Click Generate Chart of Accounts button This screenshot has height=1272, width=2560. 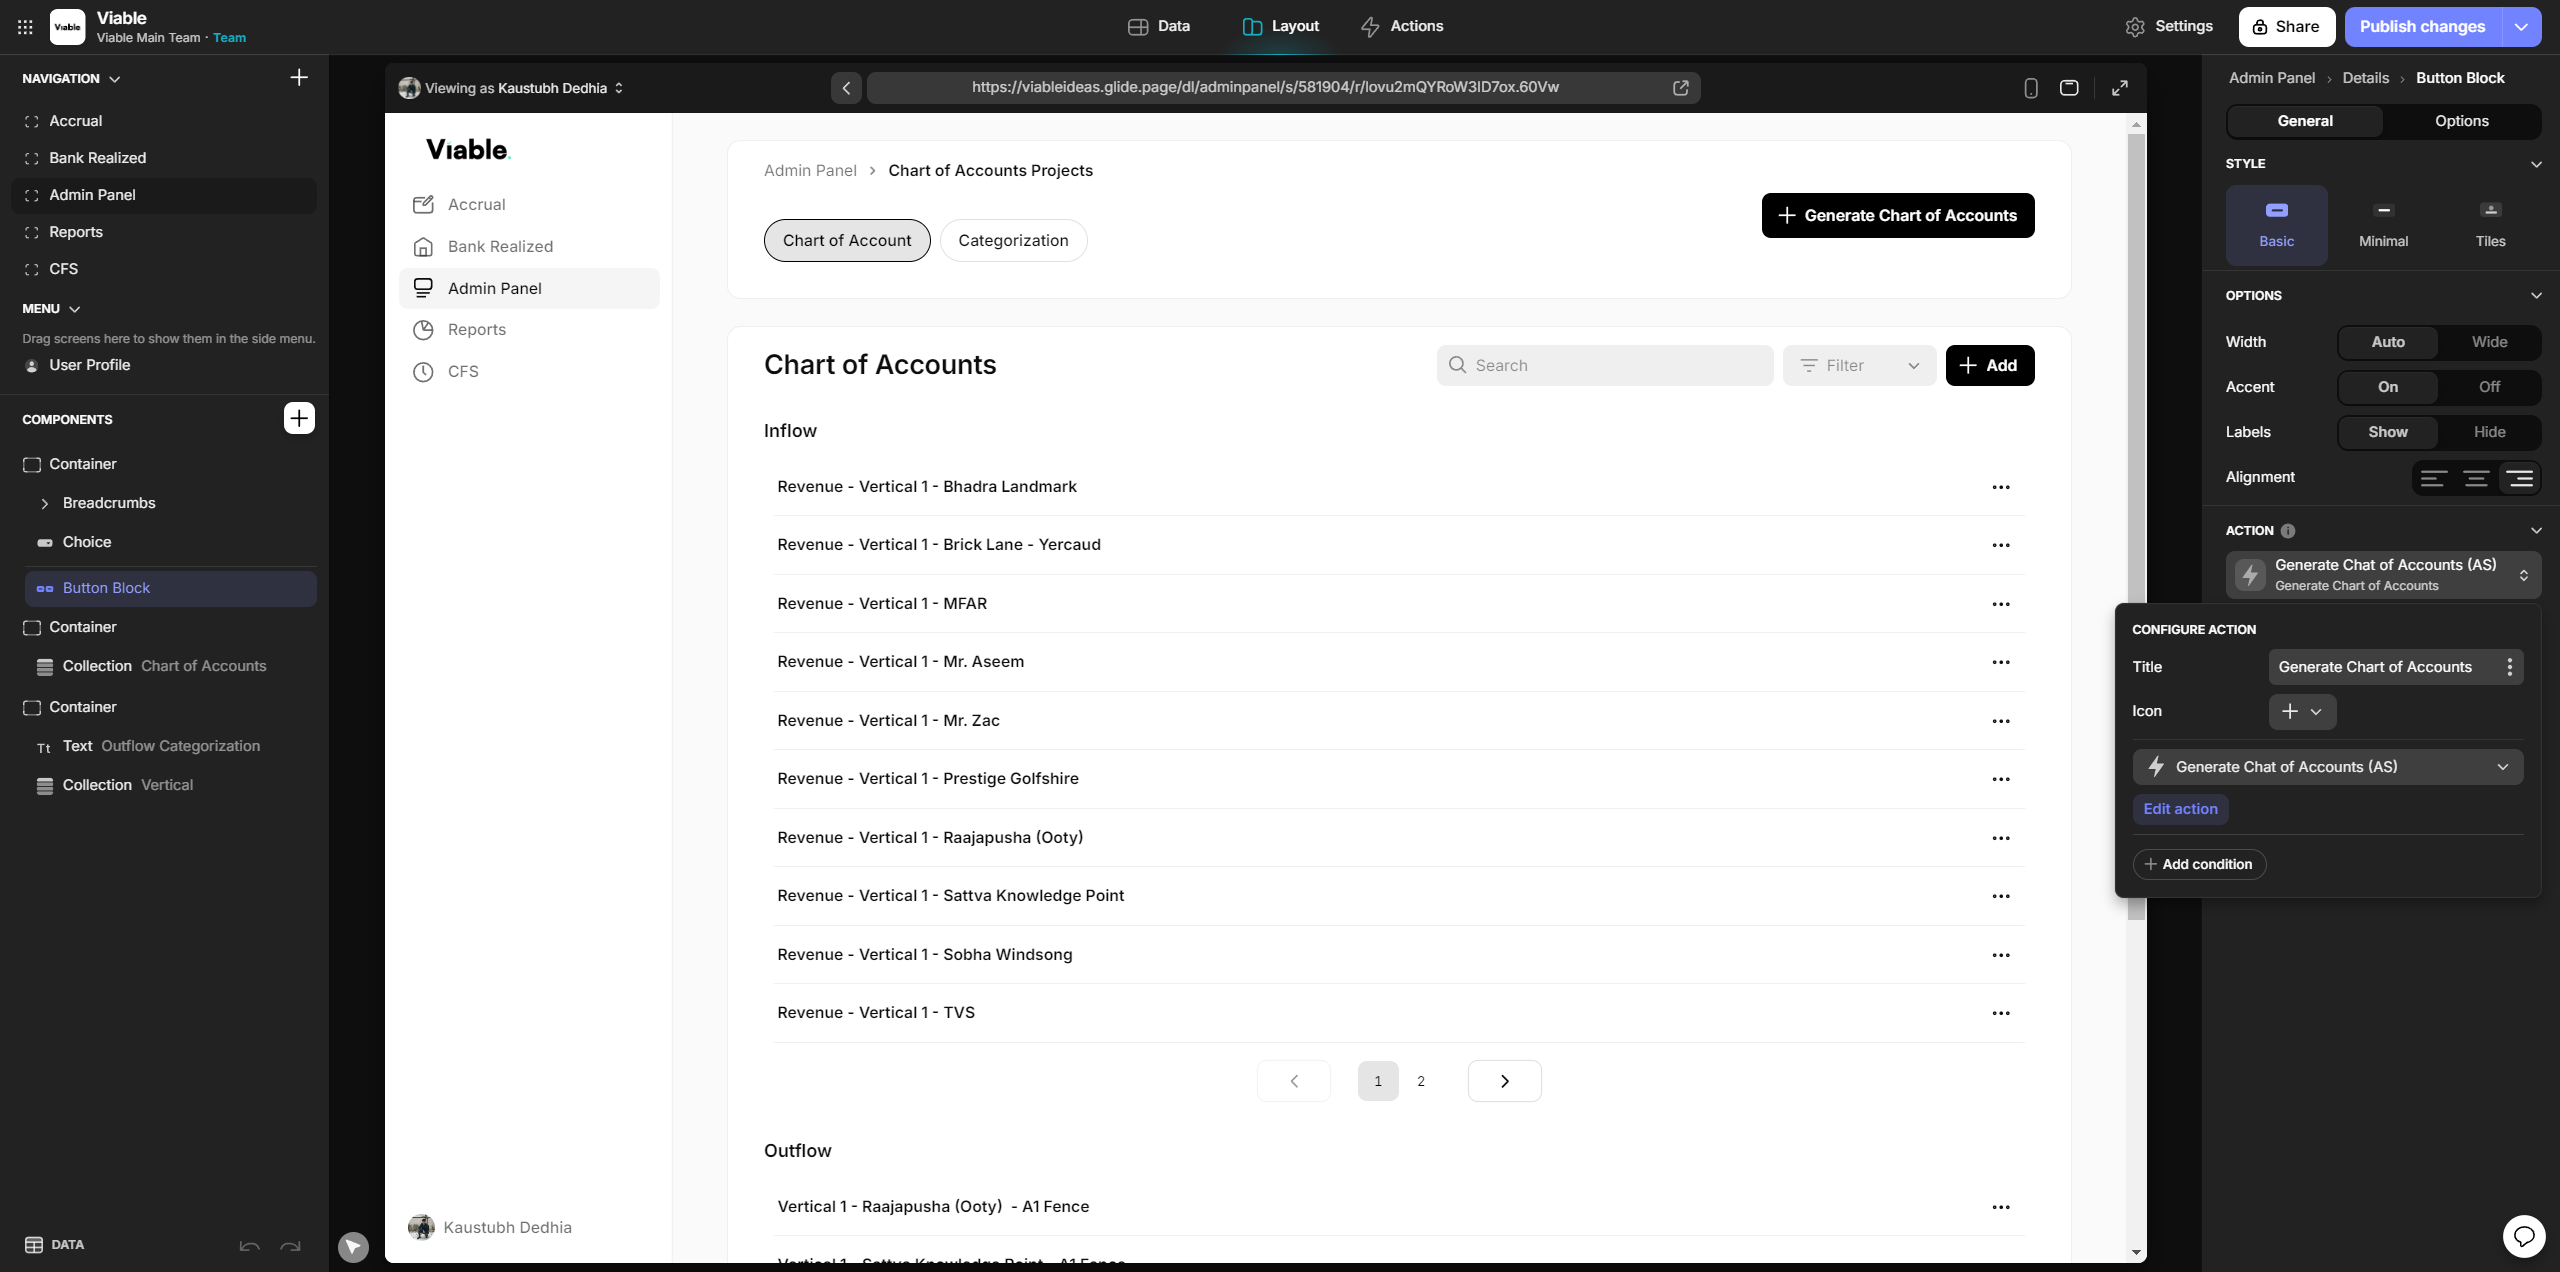pos(1897,216)
